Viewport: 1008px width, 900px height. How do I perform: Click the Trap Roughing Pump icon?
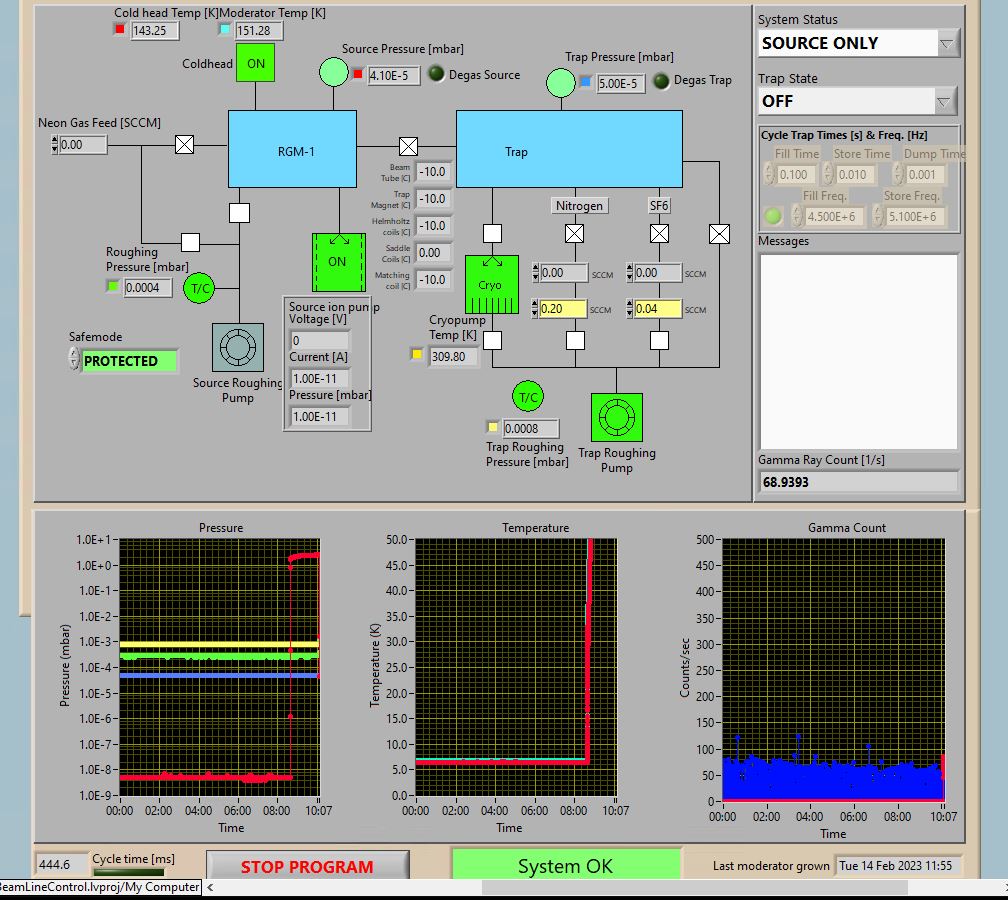click(616, 418)
